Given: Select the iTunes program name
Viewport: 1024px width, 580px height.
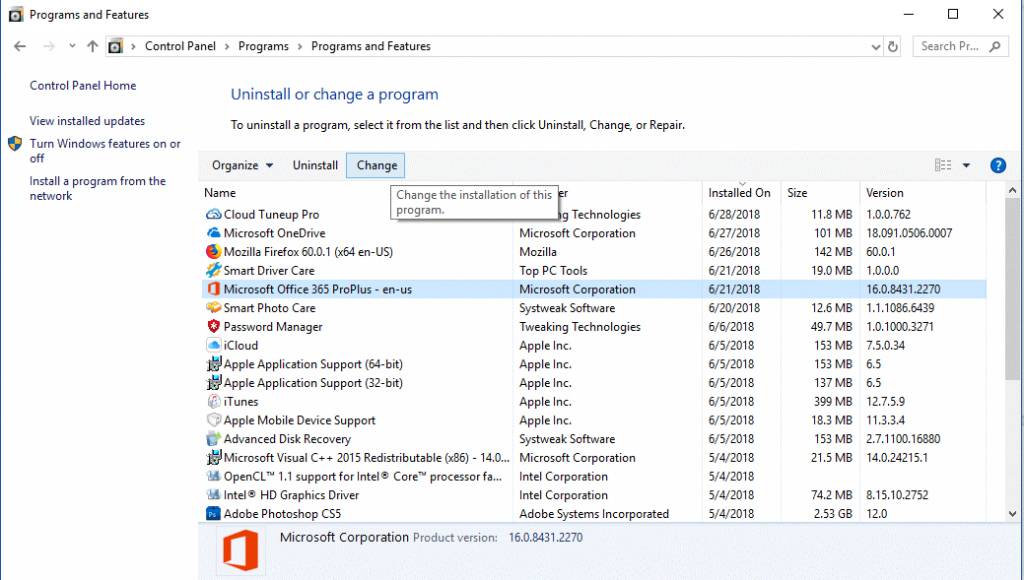Looking at the screenshot, I should pyautogui.click(x=240, y=401).
